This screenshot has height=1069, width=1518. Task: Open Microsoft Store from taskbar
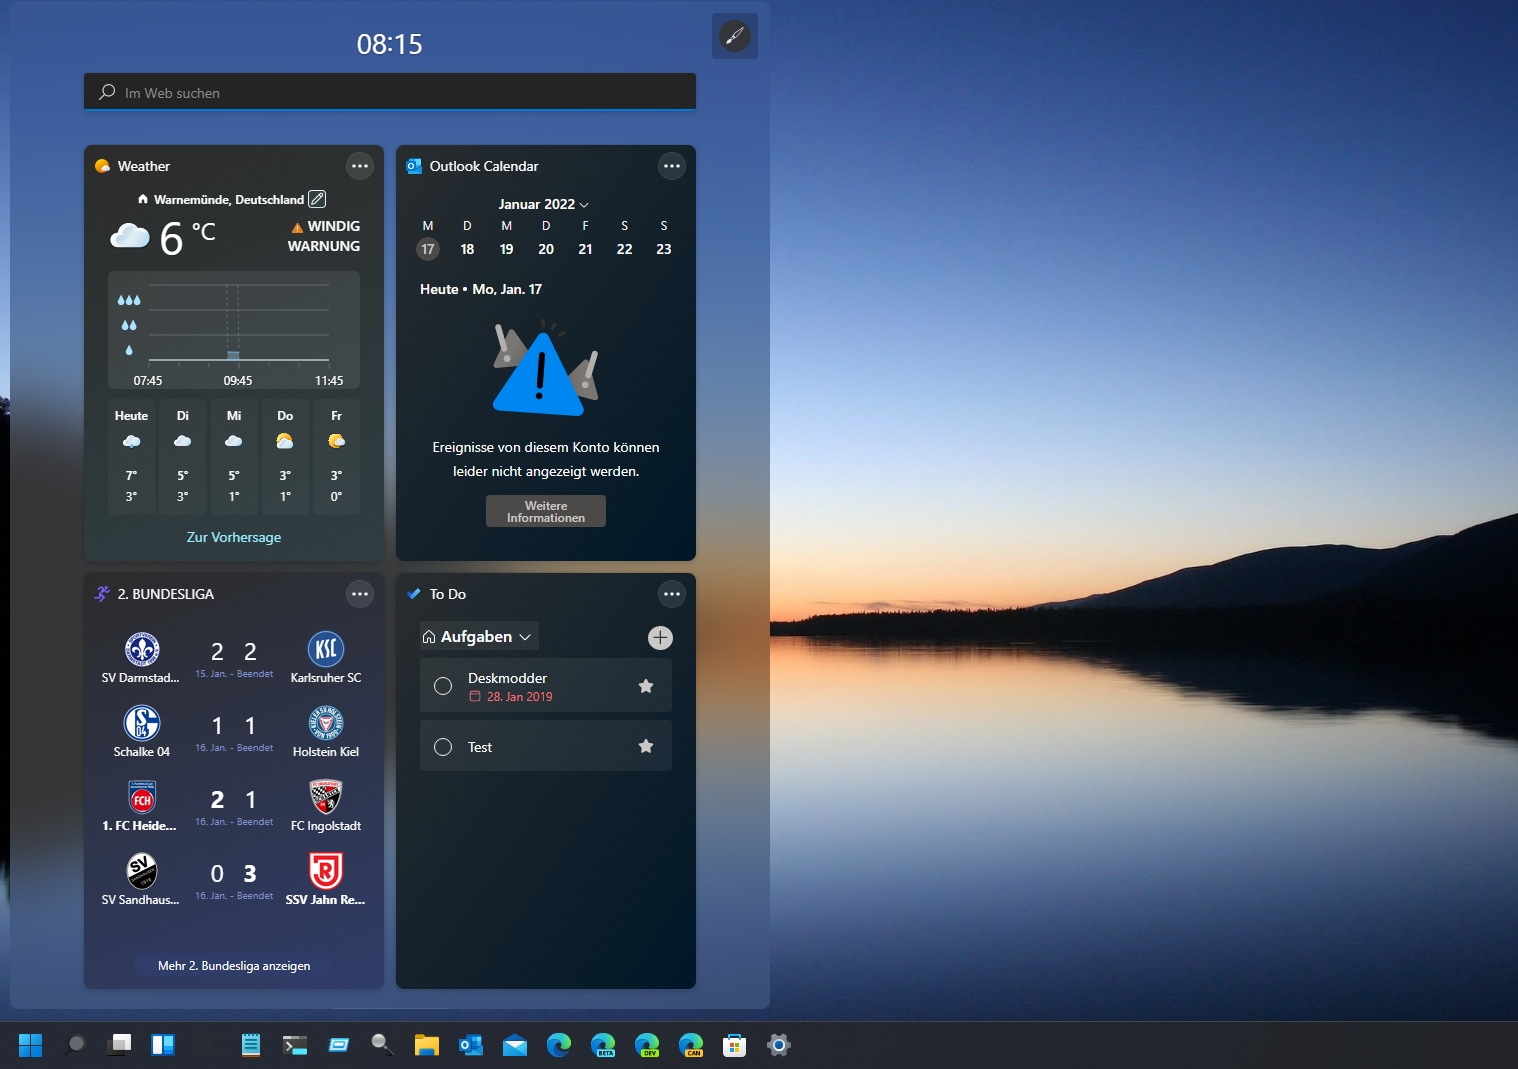click(x=735, y=1045)
